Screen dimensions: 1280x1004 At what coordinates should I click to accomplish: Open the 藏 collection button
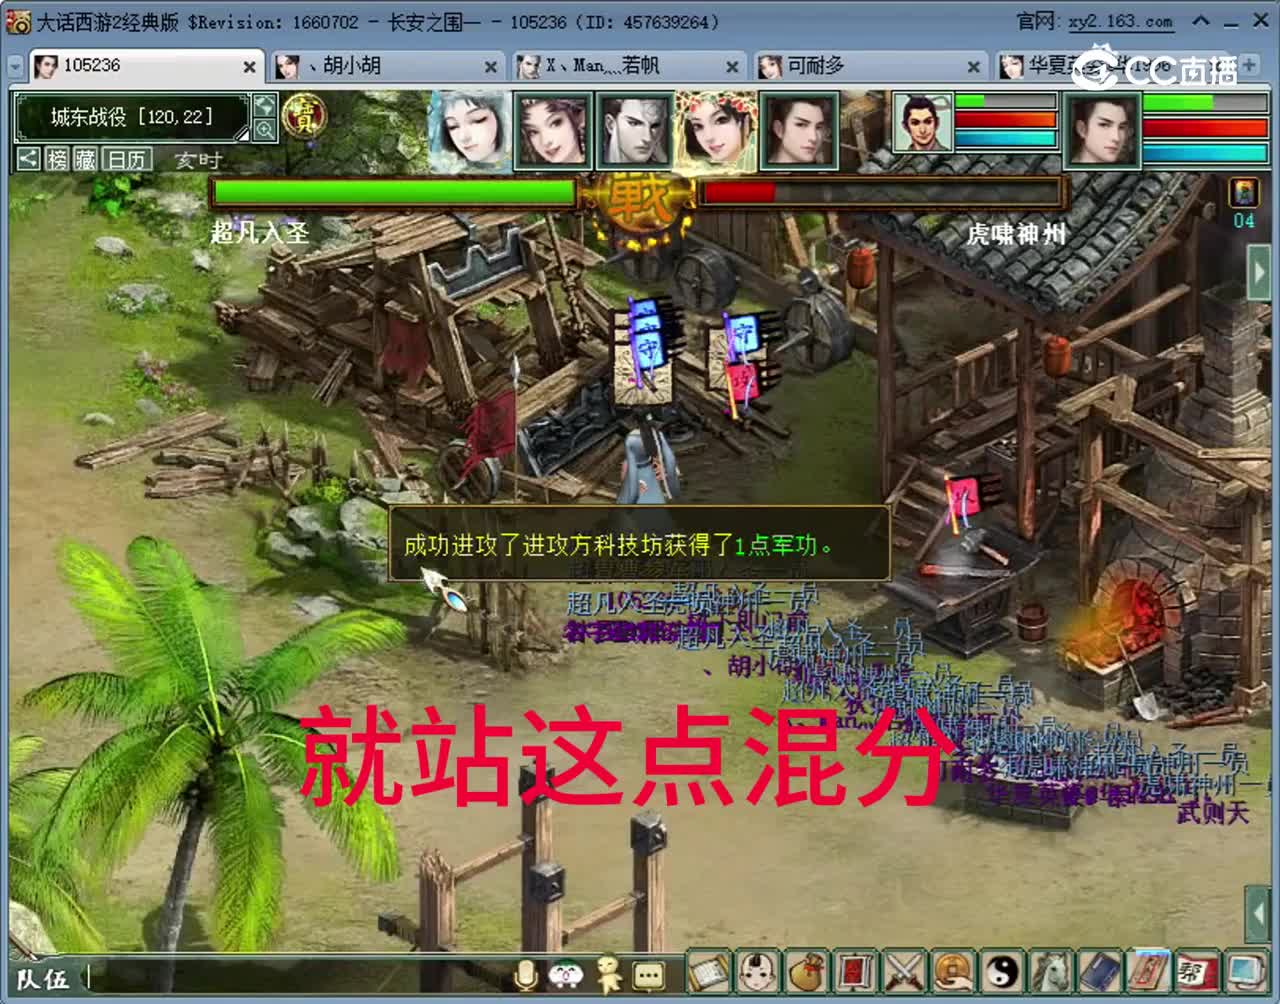point(85,158)
